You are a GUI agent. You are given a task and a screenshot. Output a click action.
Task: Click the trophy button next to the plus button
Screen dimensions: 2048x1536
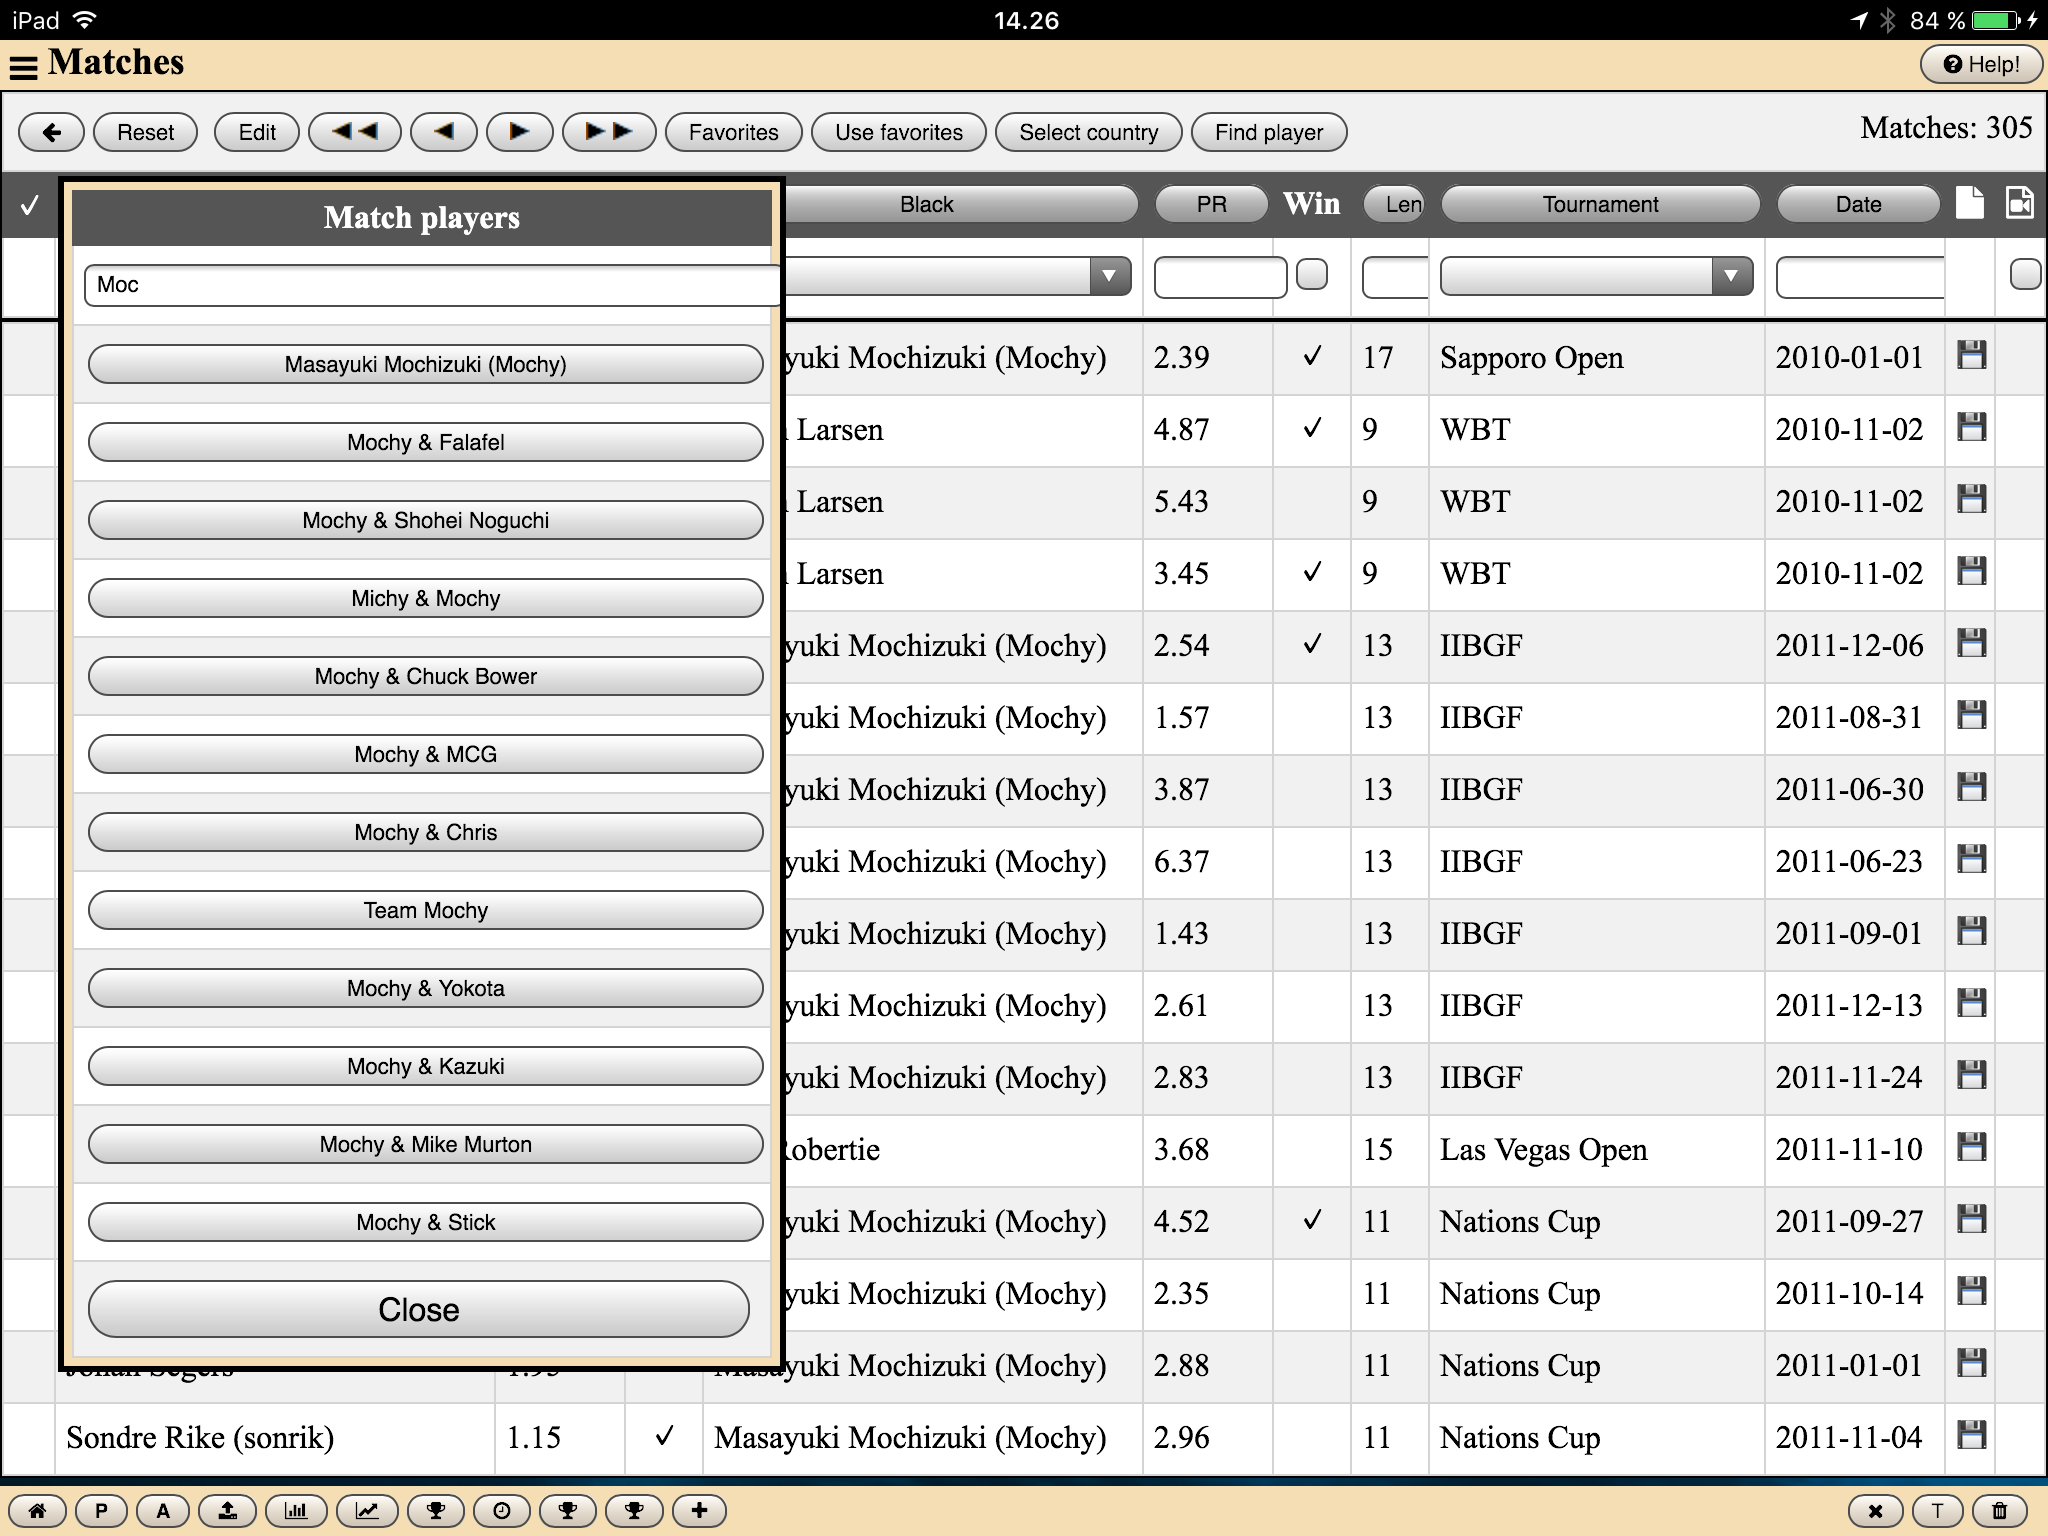tap(634, 1511)
